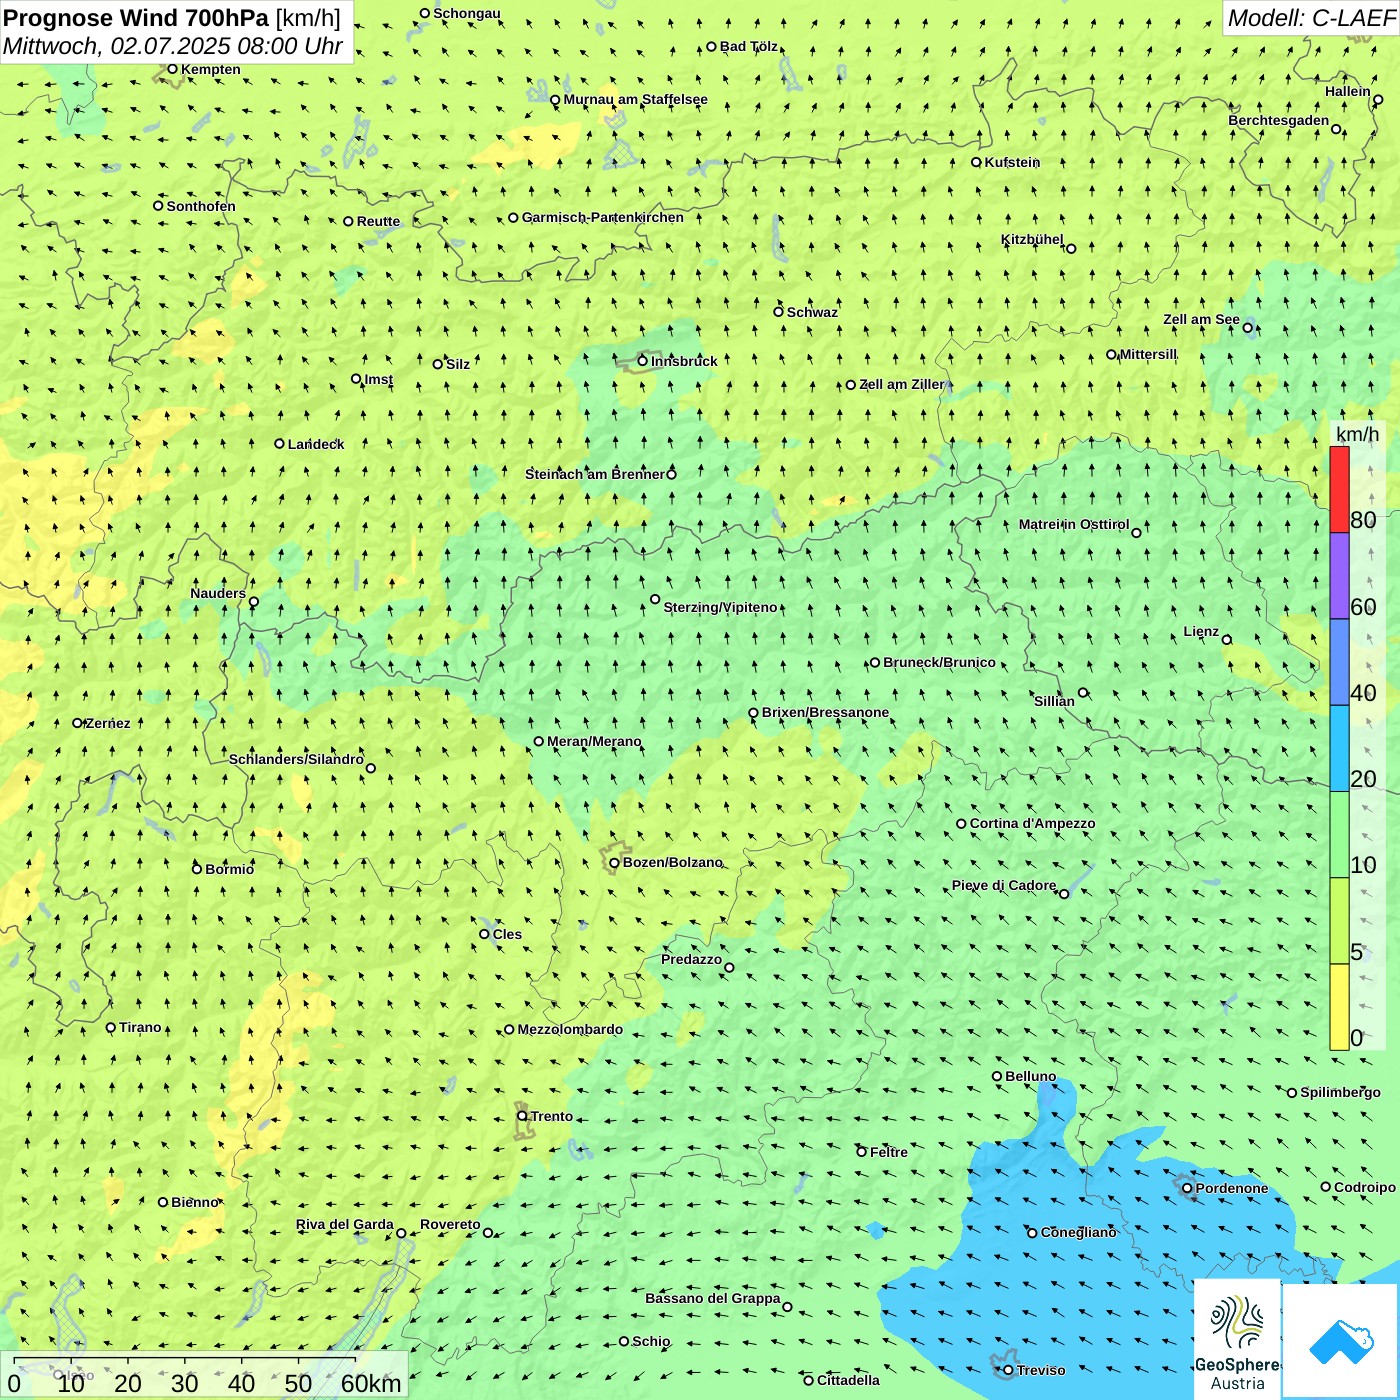Click the Bad Tölz marker circle
Screen dimensions: 1400x1400
coord(711,46)
